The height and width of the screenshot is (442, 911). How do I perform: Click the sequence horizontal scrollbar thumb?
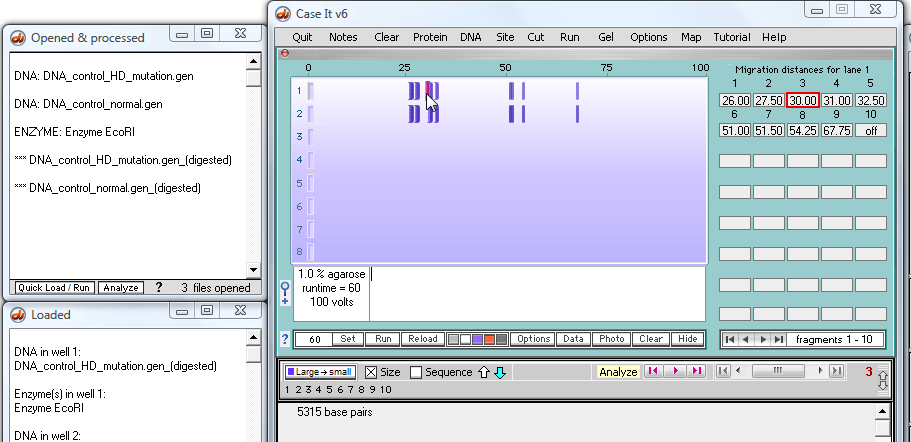[x=779, y=371]
